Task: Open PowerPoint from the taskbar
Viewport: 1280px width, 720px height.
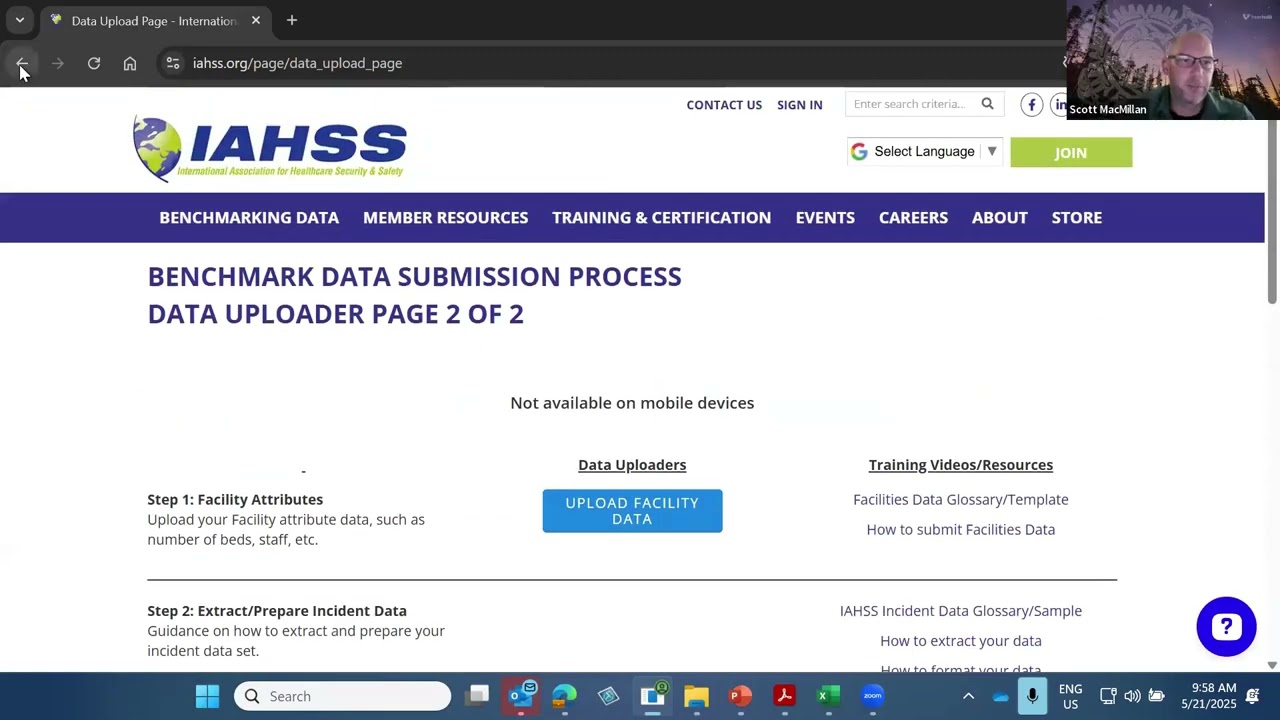Action: coord(740,696)
